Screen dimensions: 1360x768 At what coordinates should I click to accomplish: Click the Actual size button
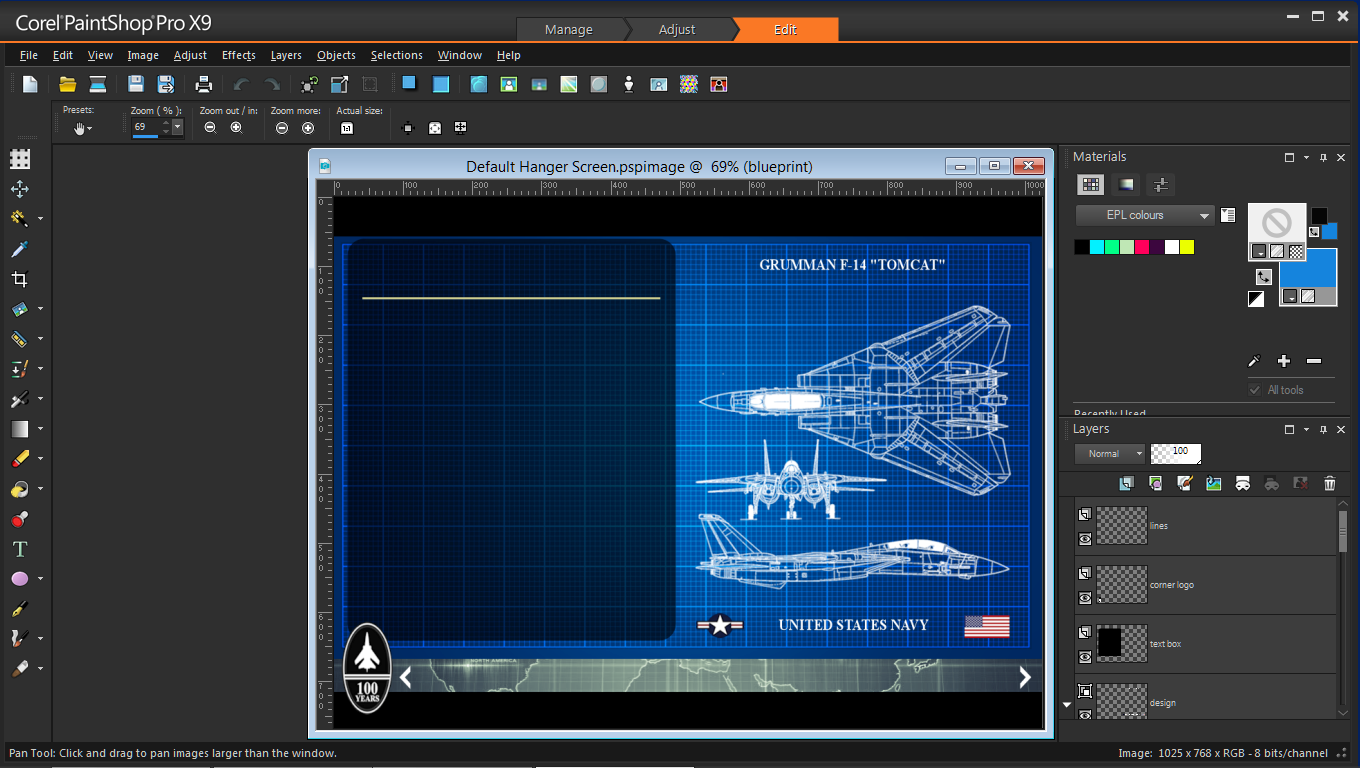[346, 128]
